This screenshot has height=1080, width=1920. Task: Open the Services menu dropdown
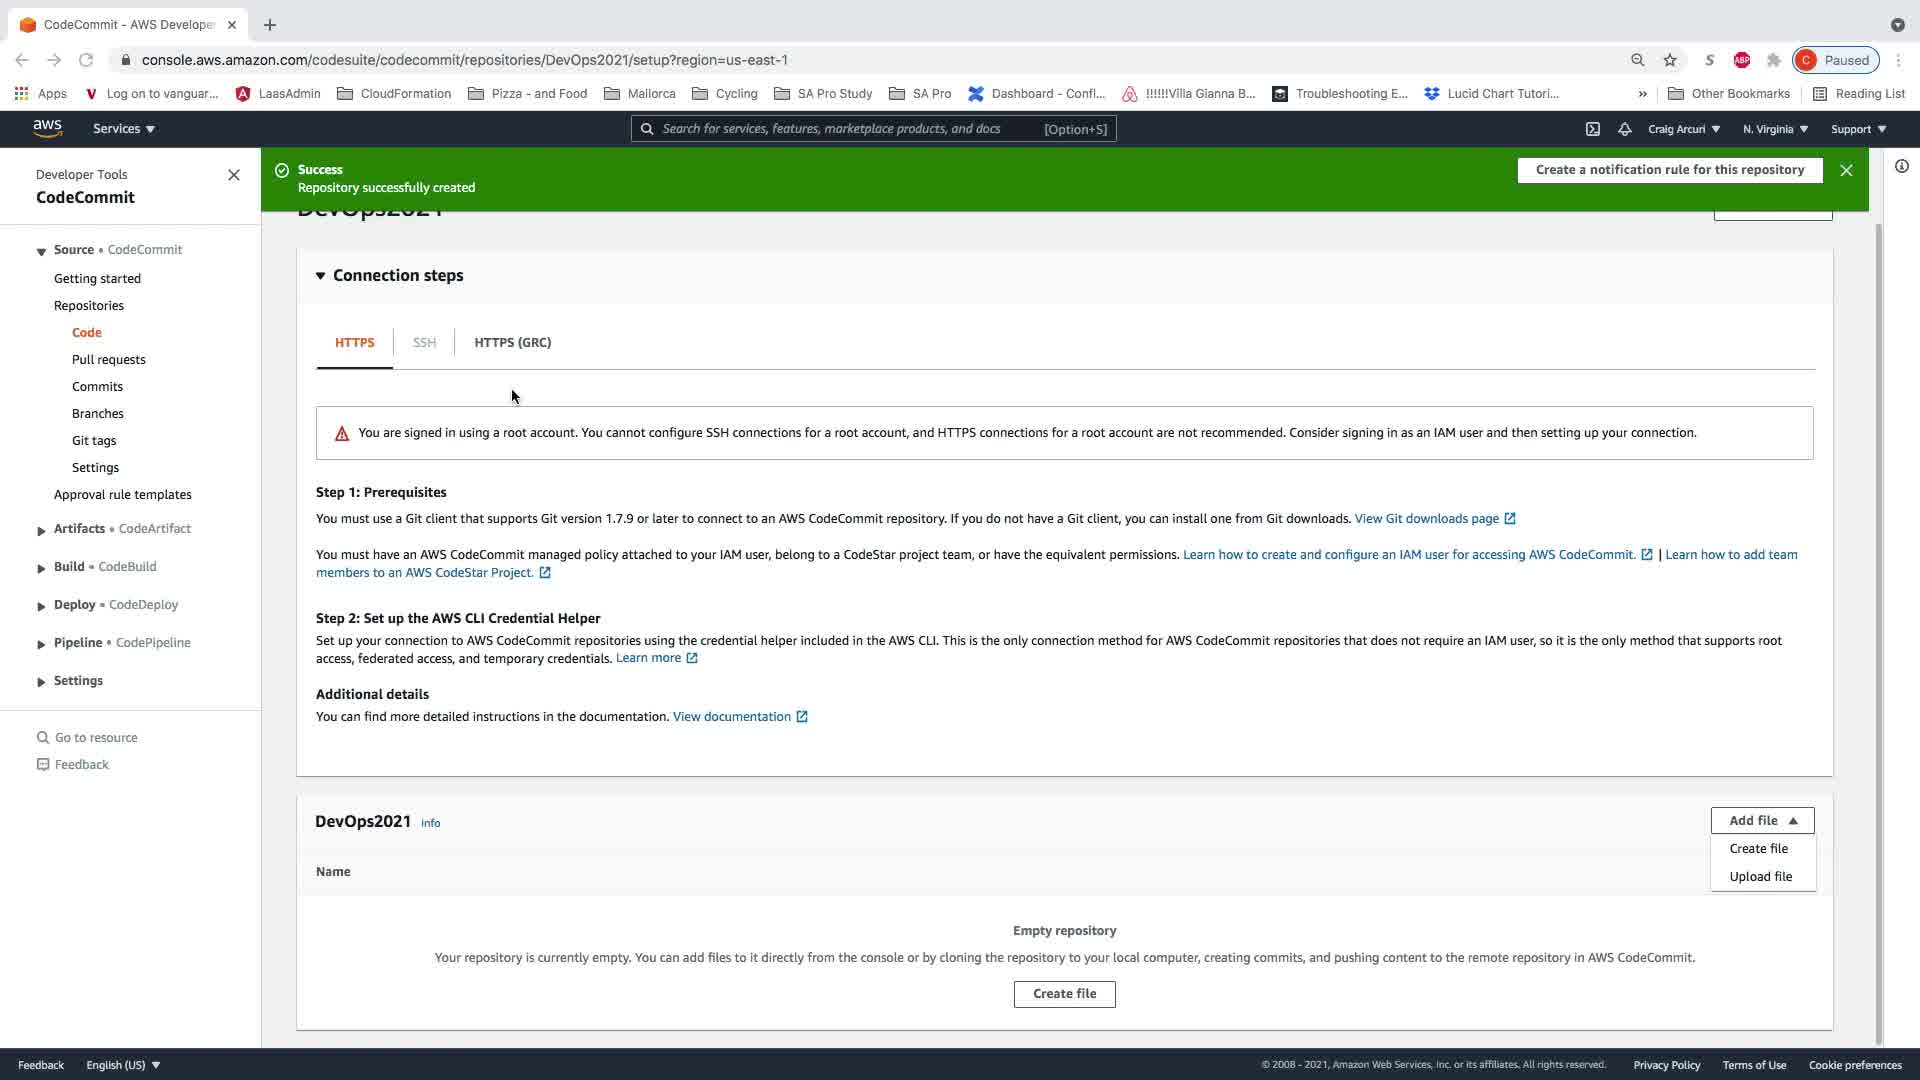pyautogui.click(x=123, y=129)
